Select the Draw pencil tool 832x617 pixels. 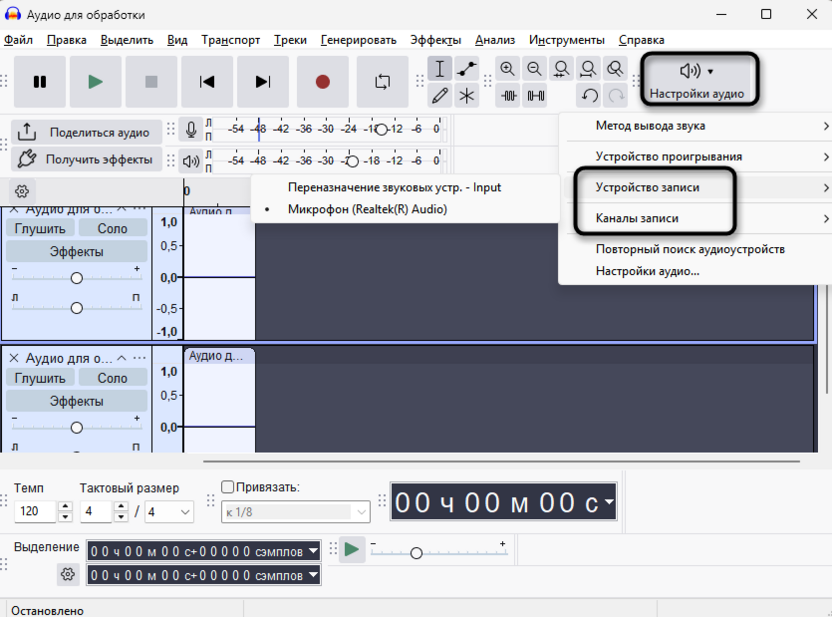click(x=440, y=96)
